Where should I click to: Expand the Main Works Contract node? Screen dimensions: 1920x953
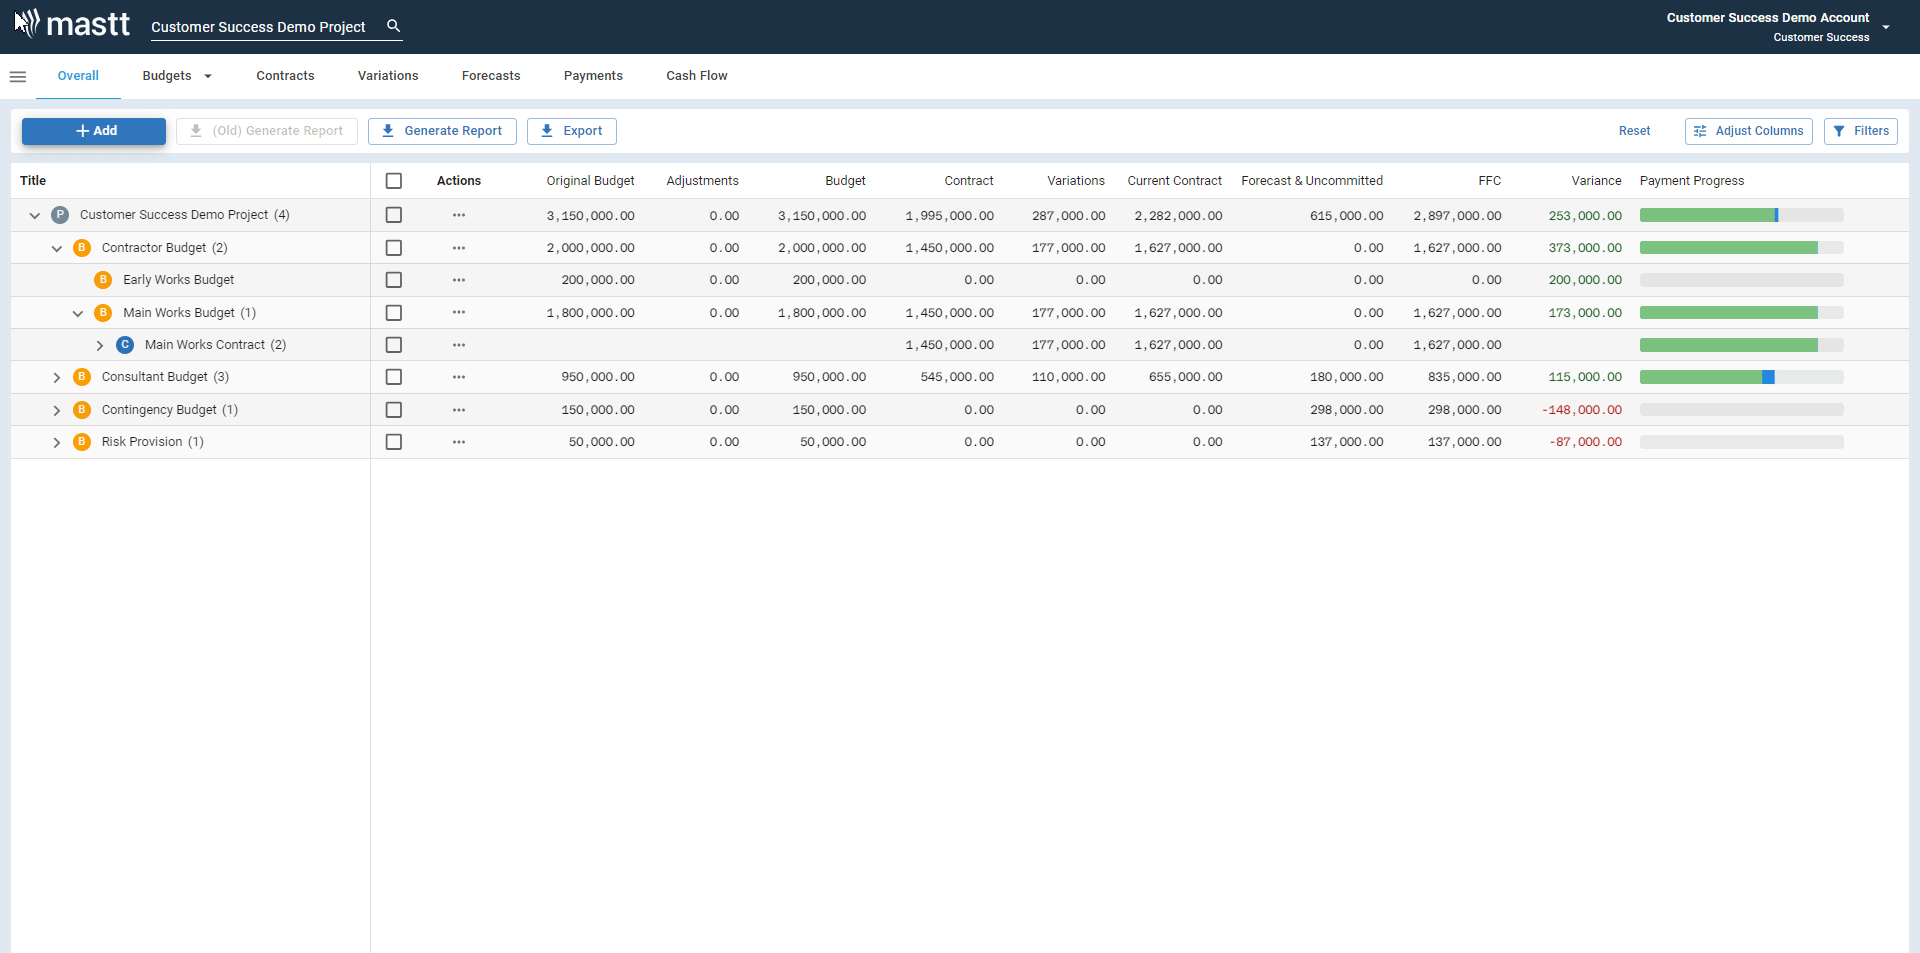100,345
